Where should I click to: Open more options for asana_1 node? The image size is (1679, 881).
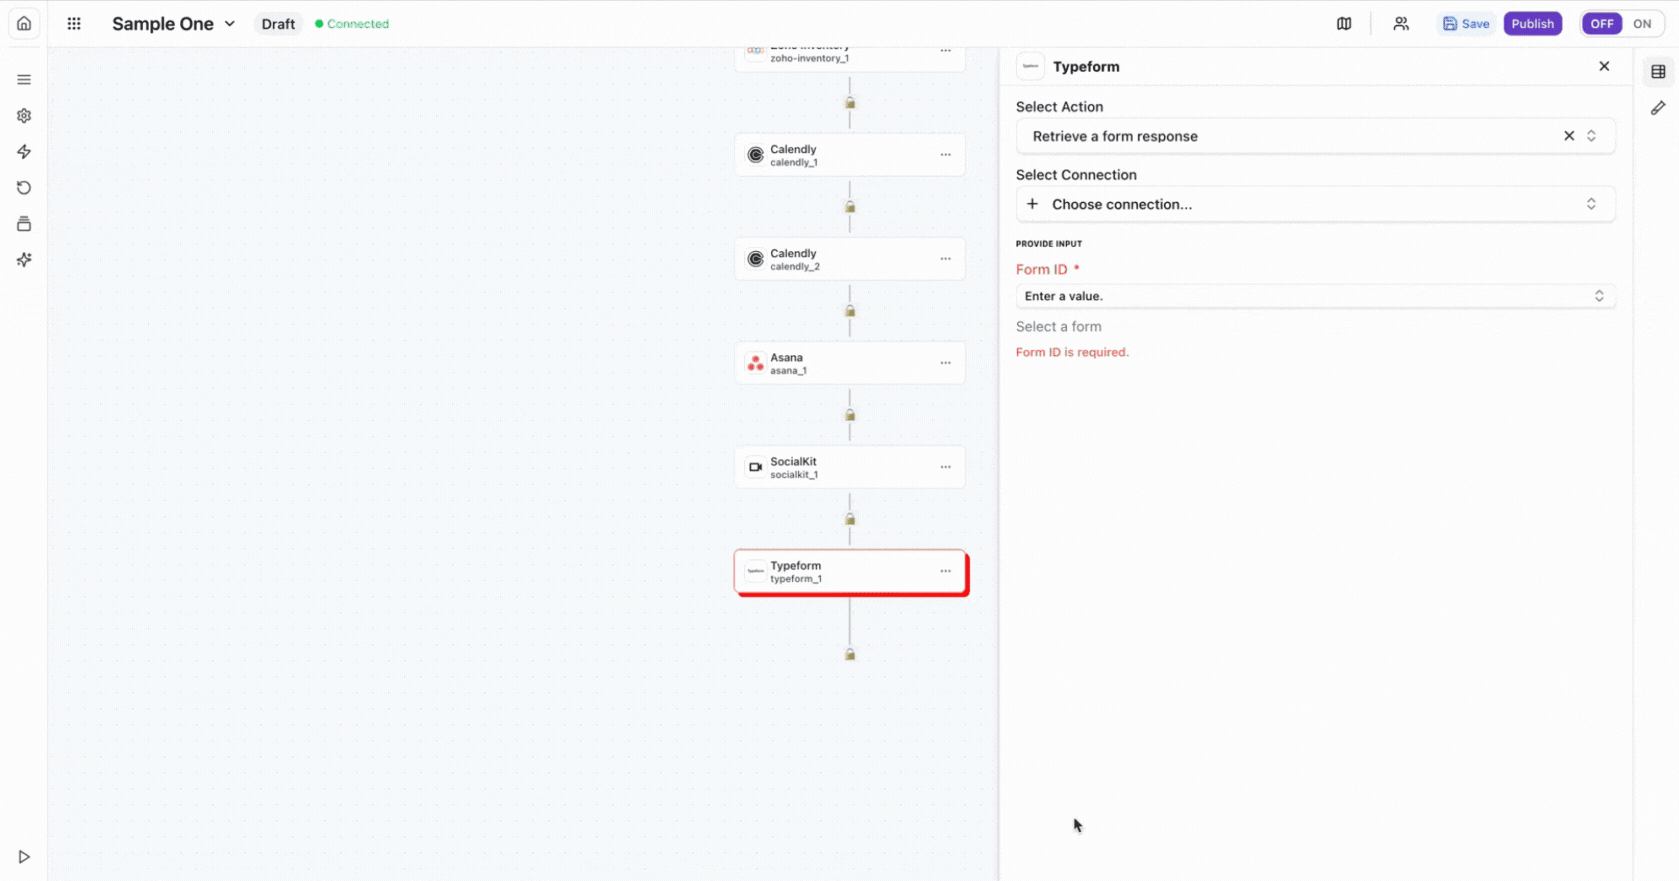pos(945,363)
